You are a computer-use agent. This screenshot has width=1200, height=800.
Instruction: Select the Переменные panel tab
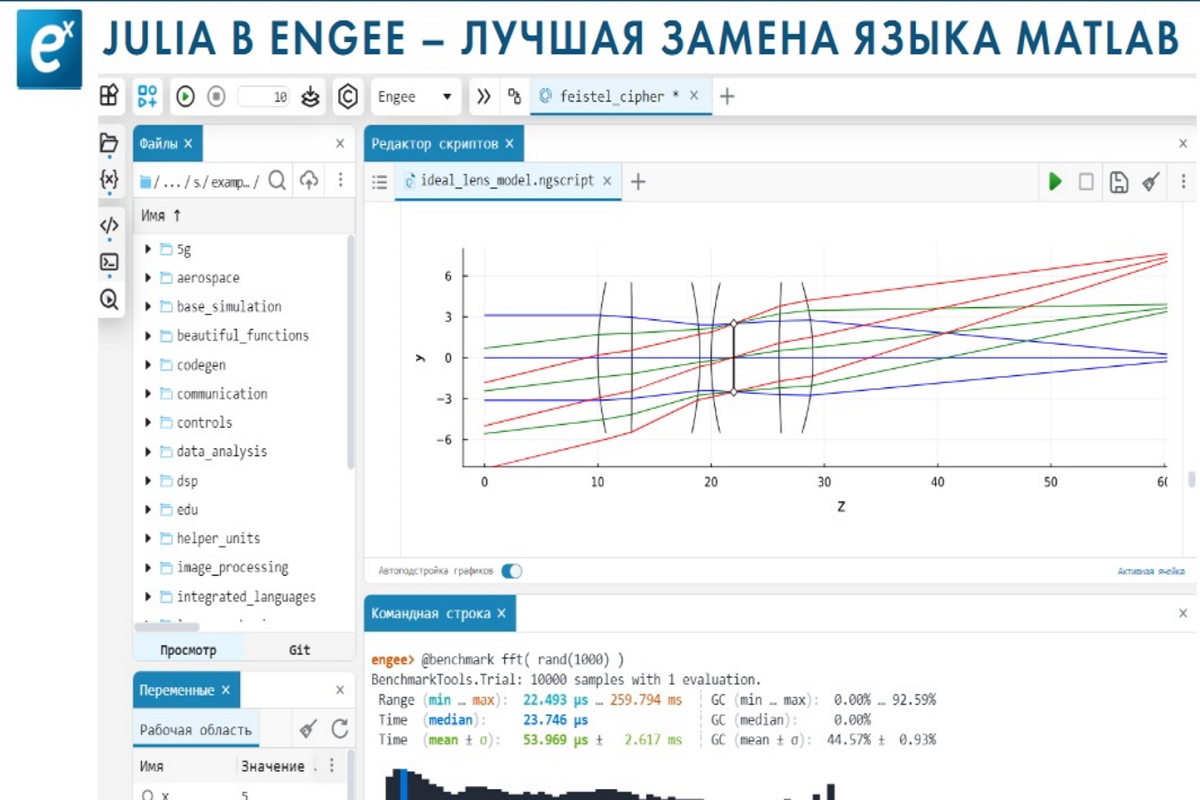pyautogui.click(x=186, y=690)
